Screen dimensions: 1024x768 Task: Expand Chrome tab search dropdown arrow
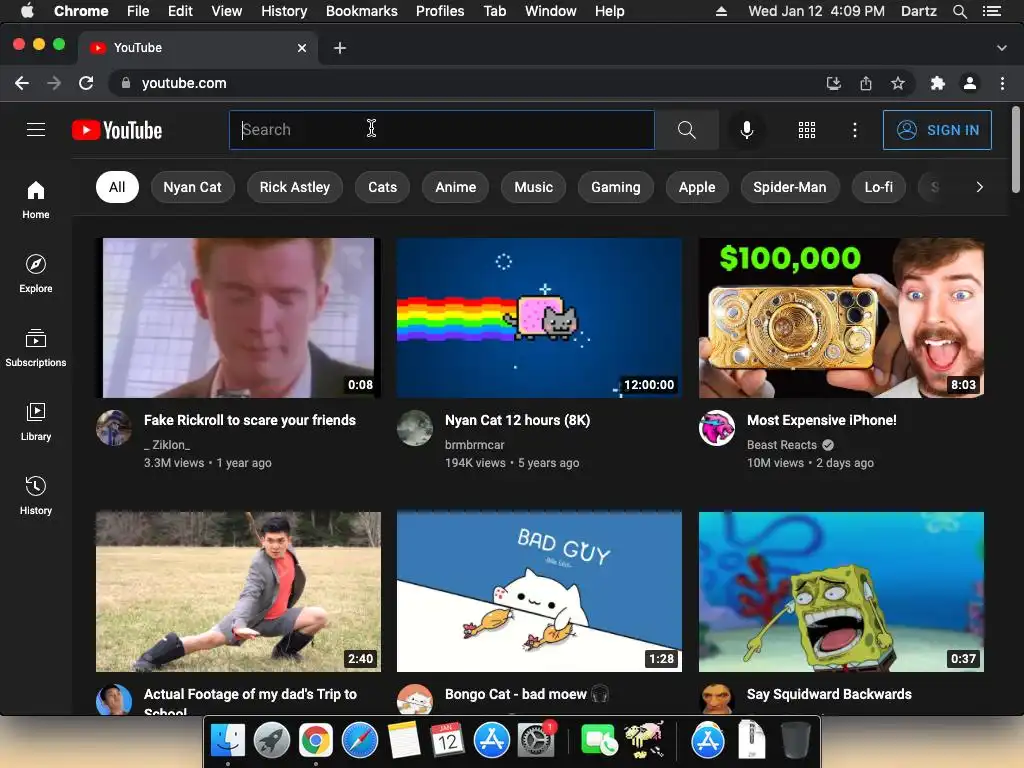1001,48
